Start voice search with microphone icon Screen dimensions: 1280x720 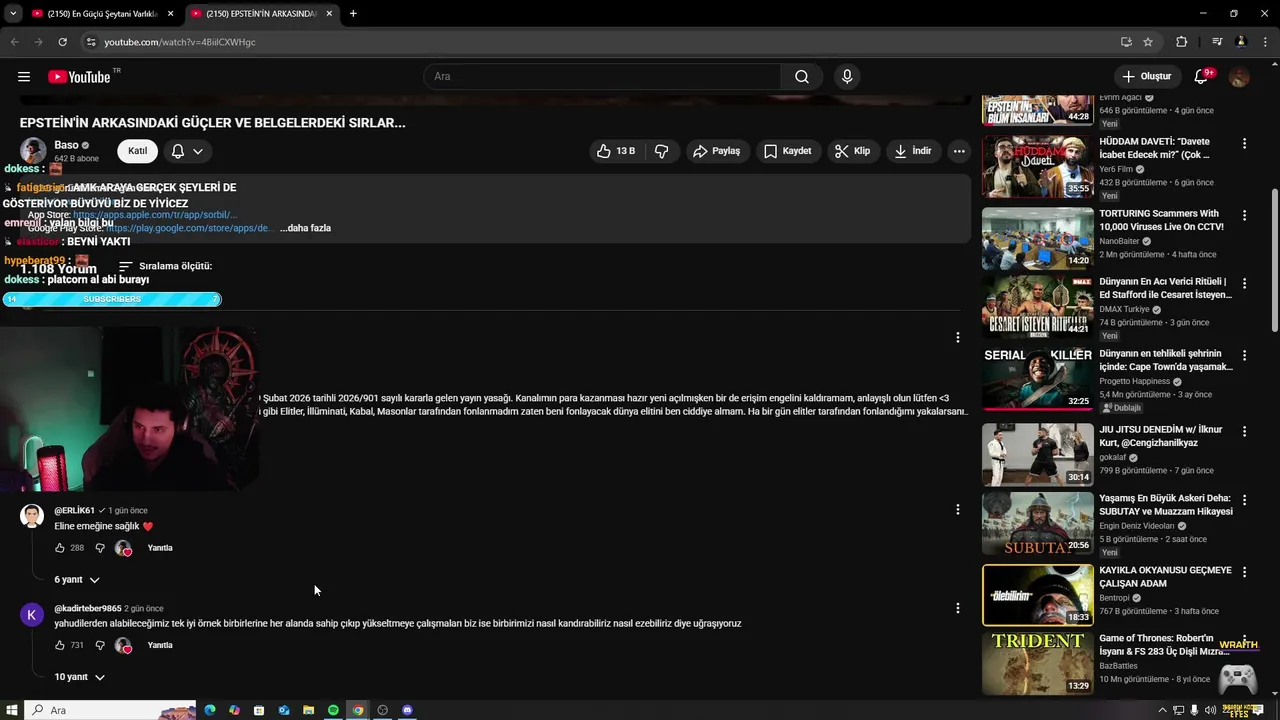847,76
